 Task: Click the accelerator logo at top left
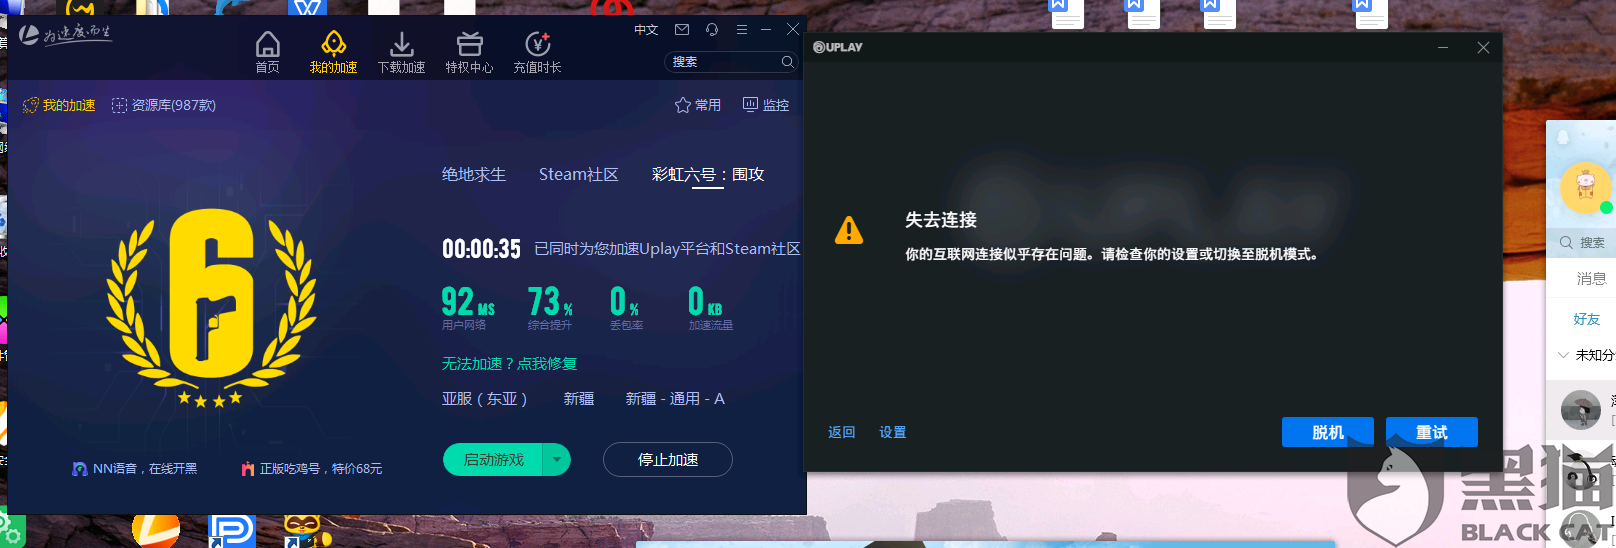click(65, 34)
